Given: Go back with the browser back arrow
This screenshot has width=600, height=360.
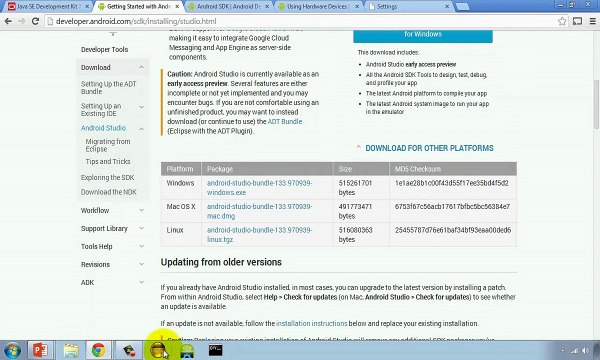Looking at the screenshot, I should (x=8, y=21).
